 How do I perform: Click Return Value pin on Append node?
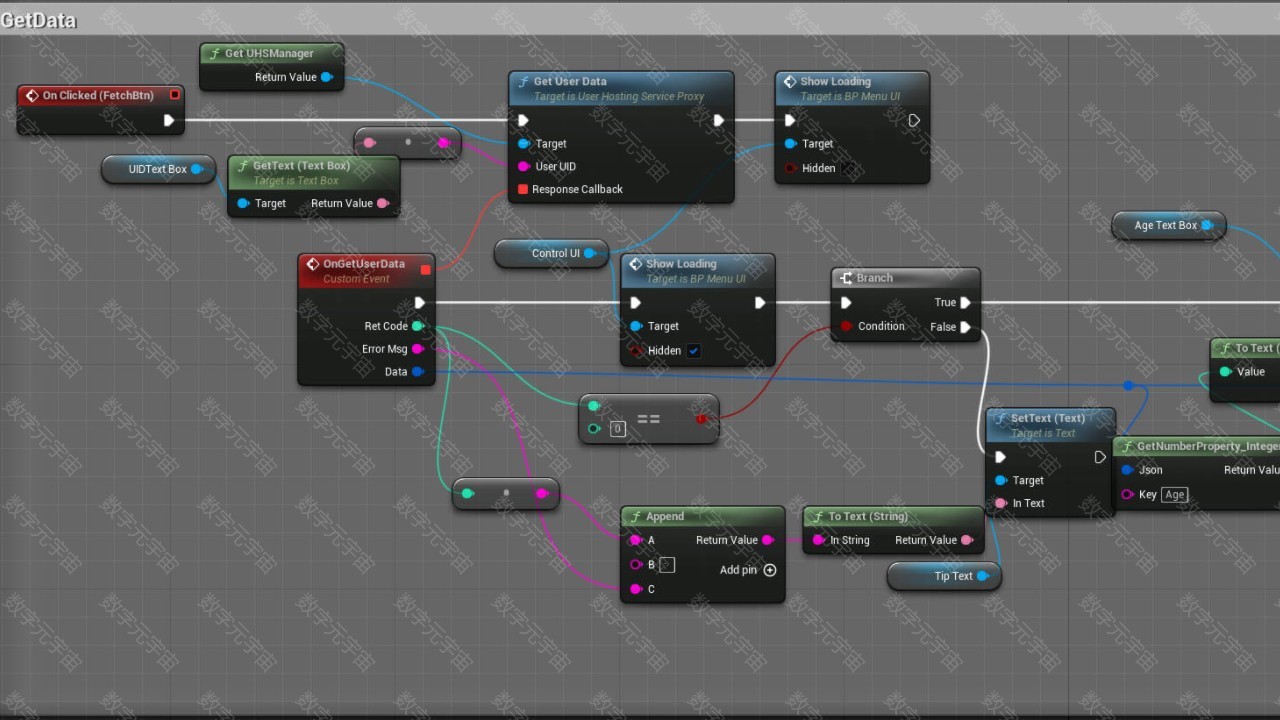768,540
